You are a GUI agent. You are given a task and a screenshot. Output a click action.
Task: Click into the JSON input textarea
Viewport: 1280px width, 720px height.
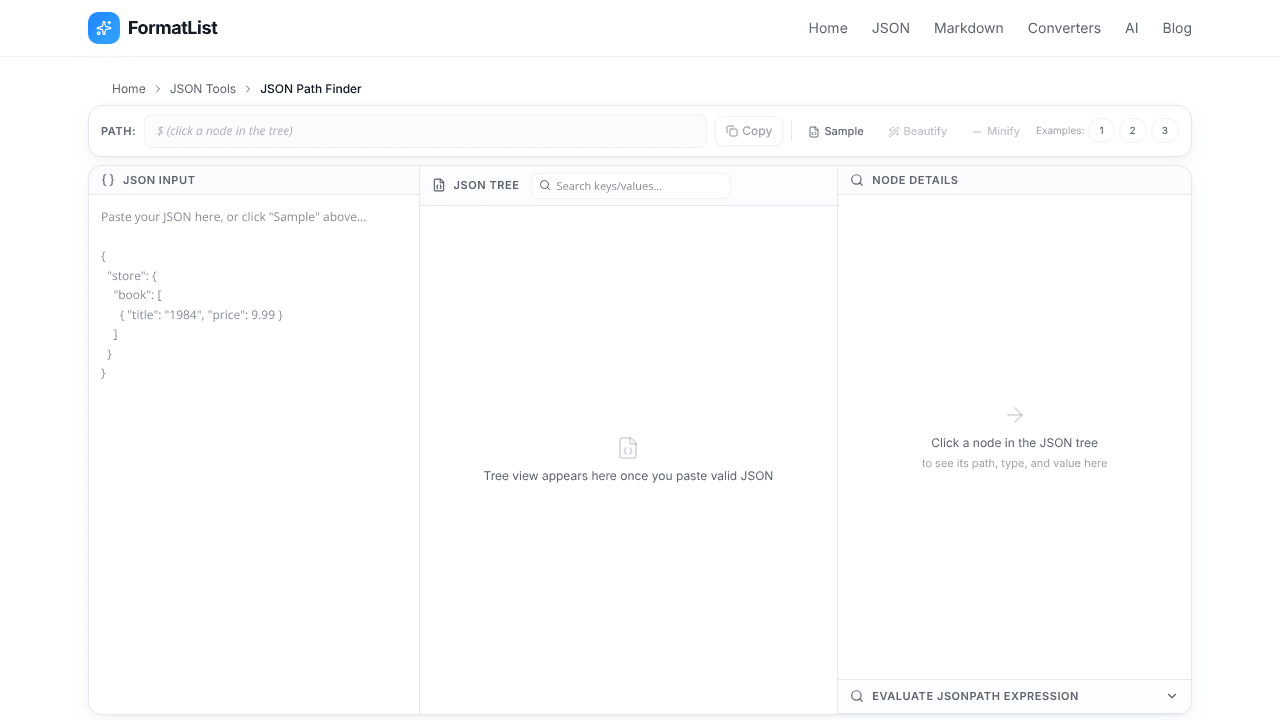click(254, 454)
